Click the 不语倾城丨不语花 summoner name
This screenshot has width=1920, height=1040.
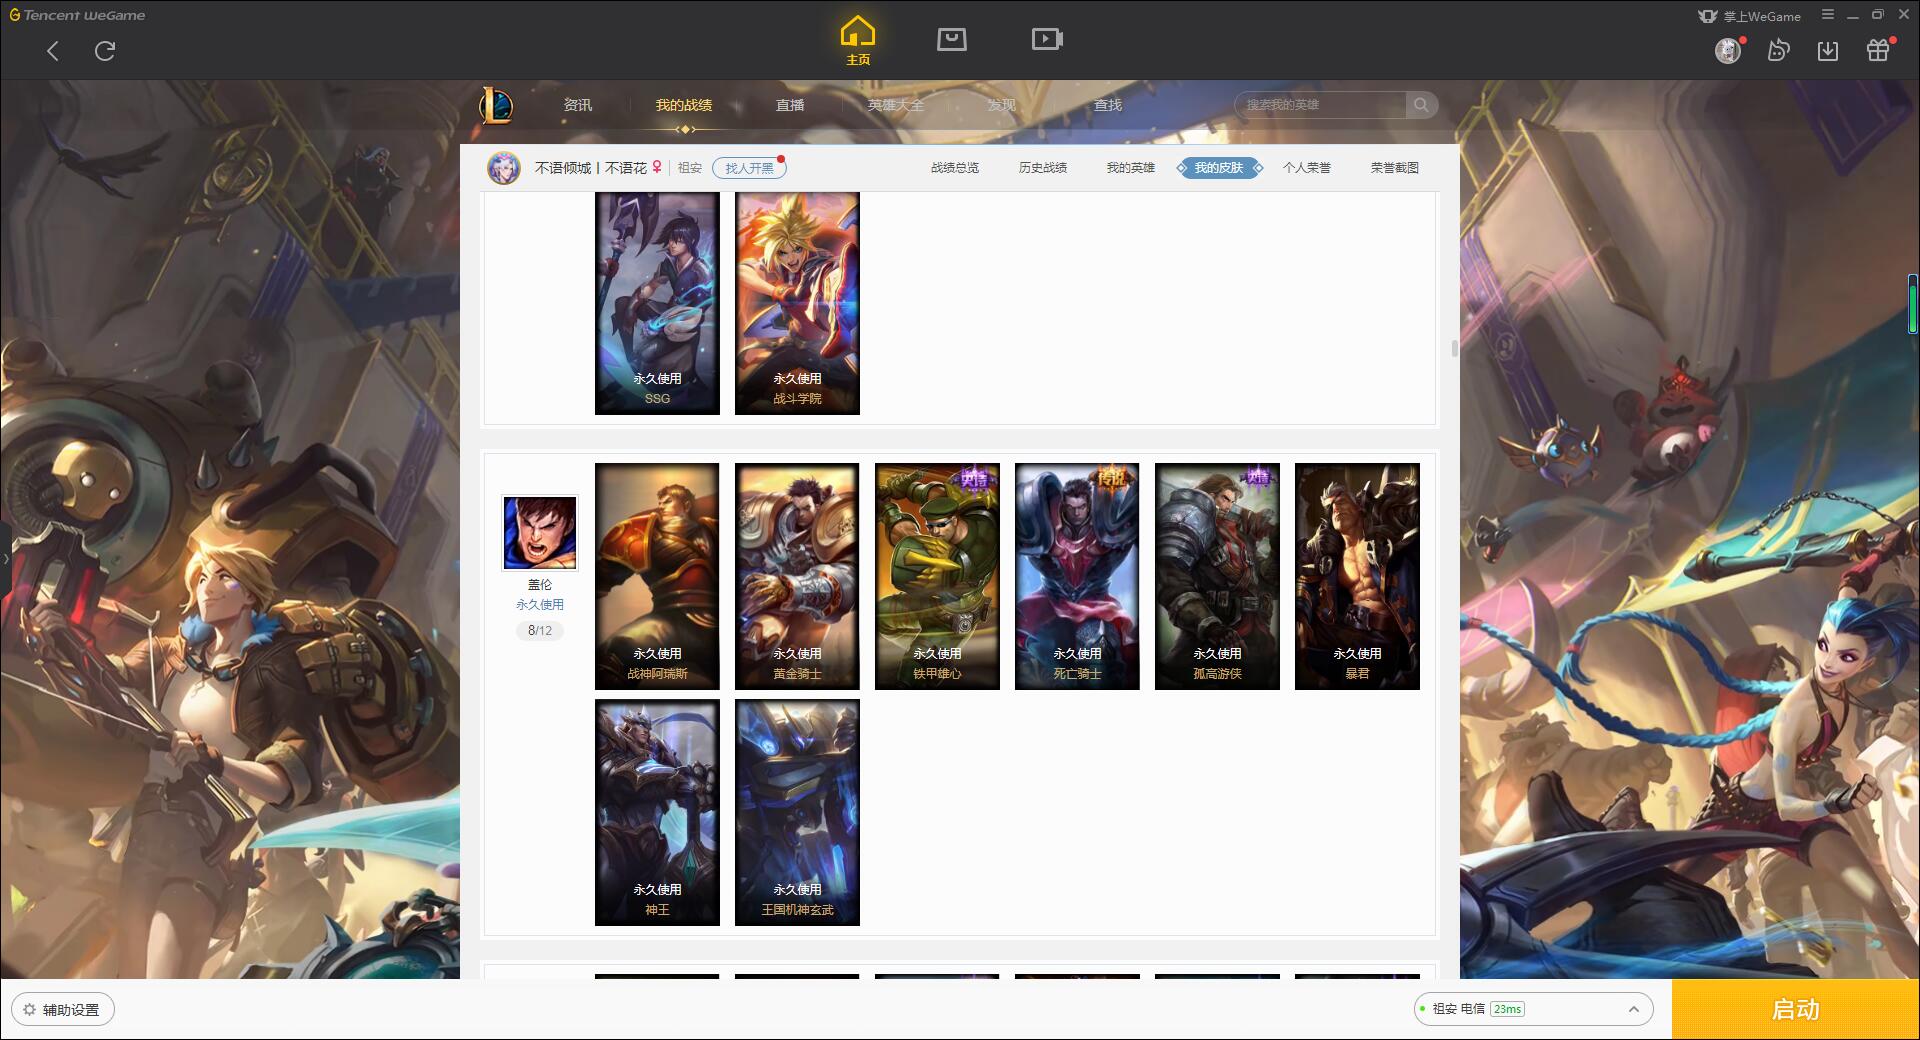[x=591, y=168]
